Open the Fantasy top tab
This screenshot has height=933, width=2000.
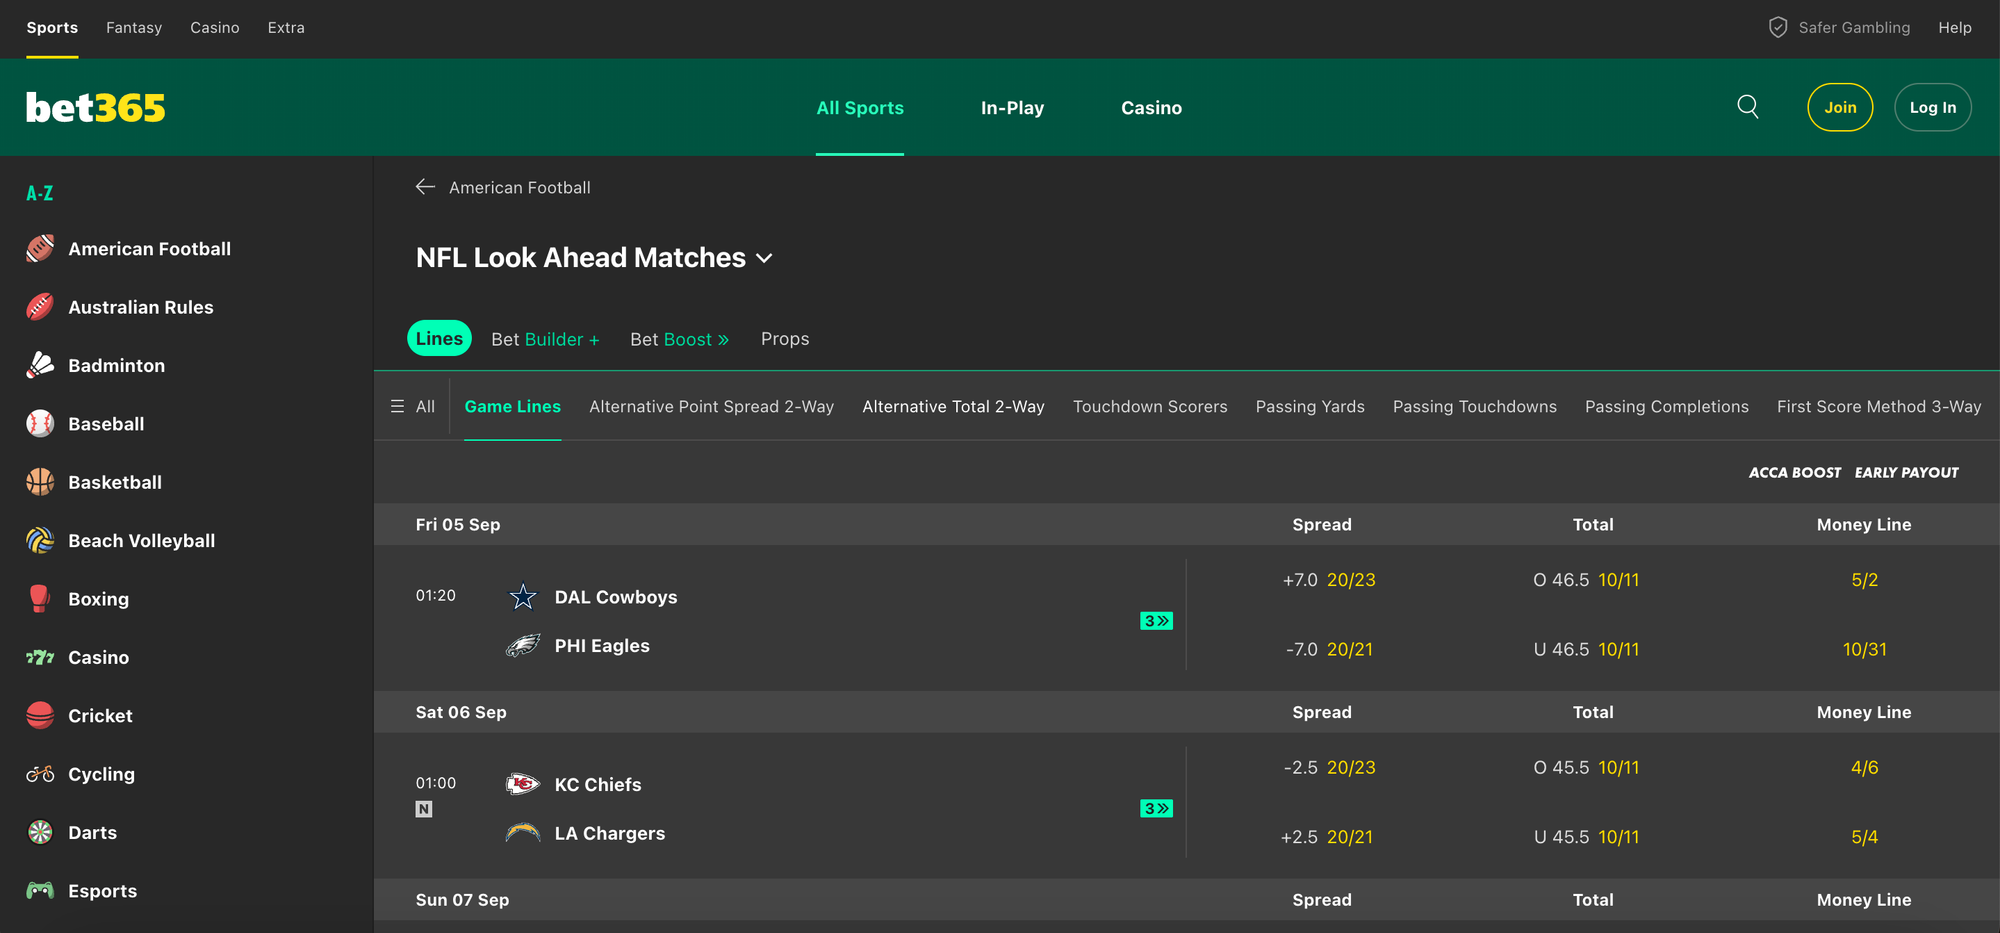tap(134, 28)
